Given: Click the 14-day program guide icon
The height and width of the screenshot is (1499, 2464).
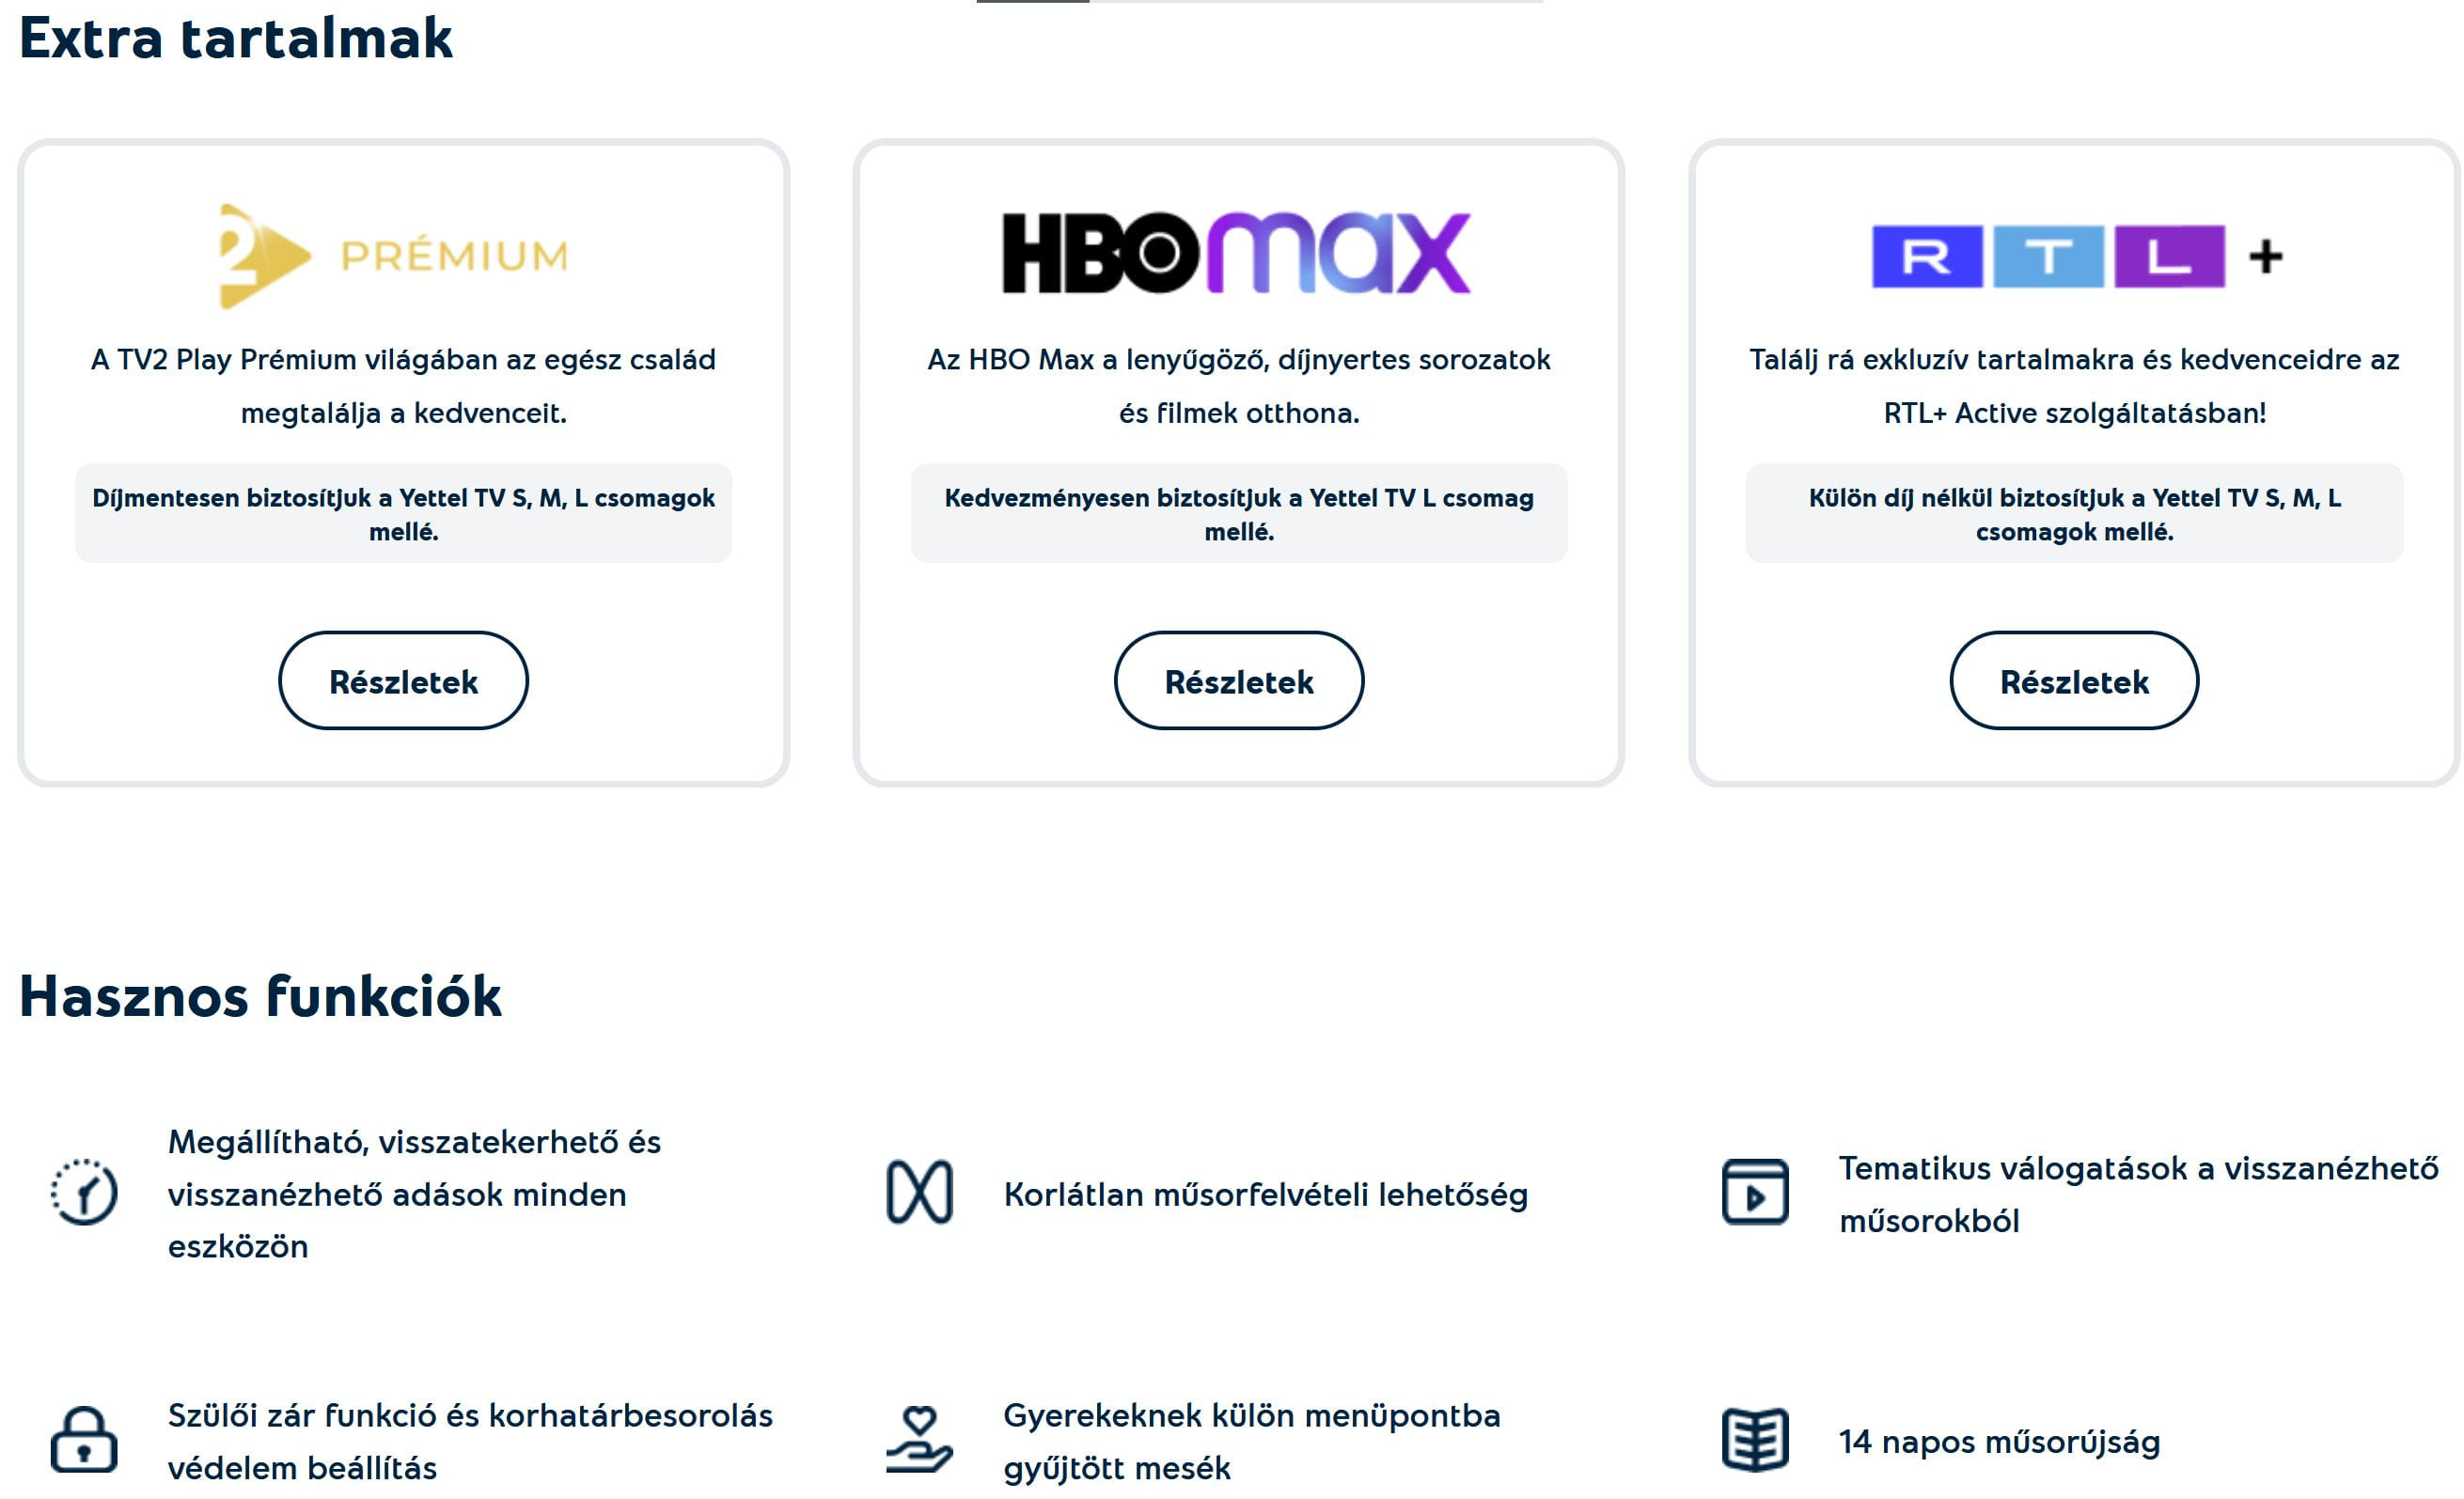Looking at the screenshot, I should [x=1754, y=1439].
